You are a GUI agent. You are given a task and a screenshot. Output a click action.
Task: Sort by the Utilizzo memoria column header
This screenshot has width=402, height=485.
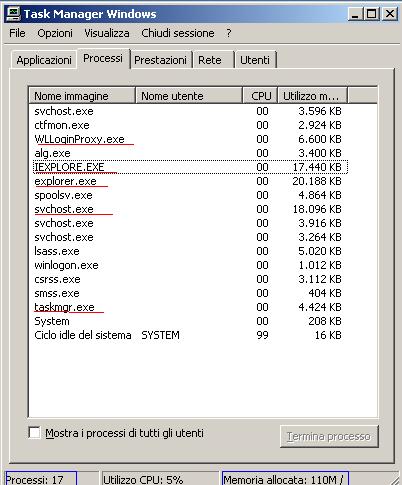(x=313, y=96)
